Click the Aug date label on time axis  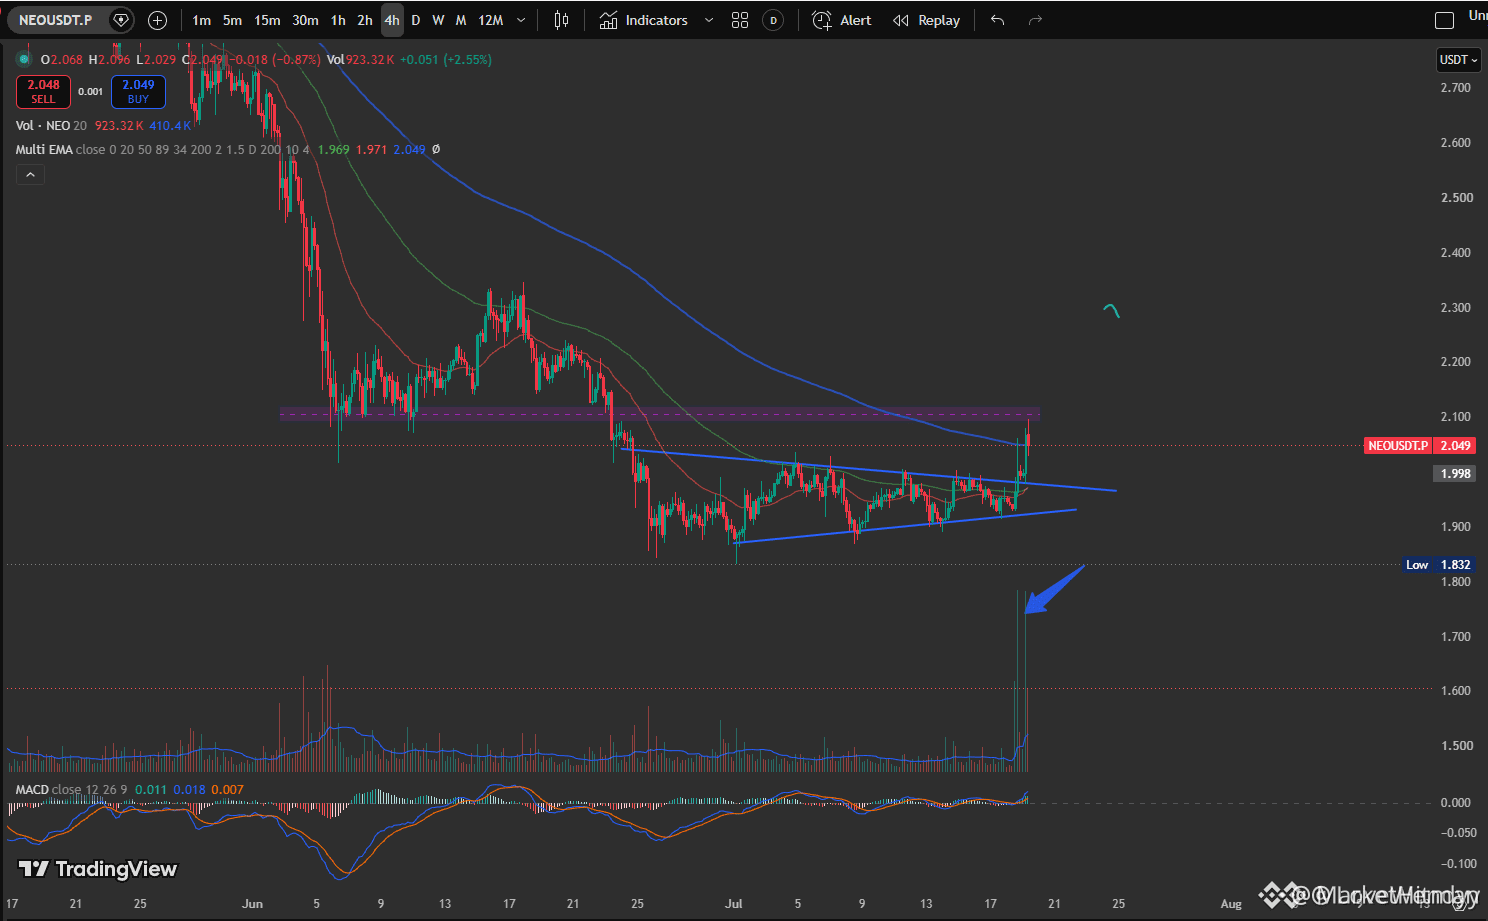1231,903
